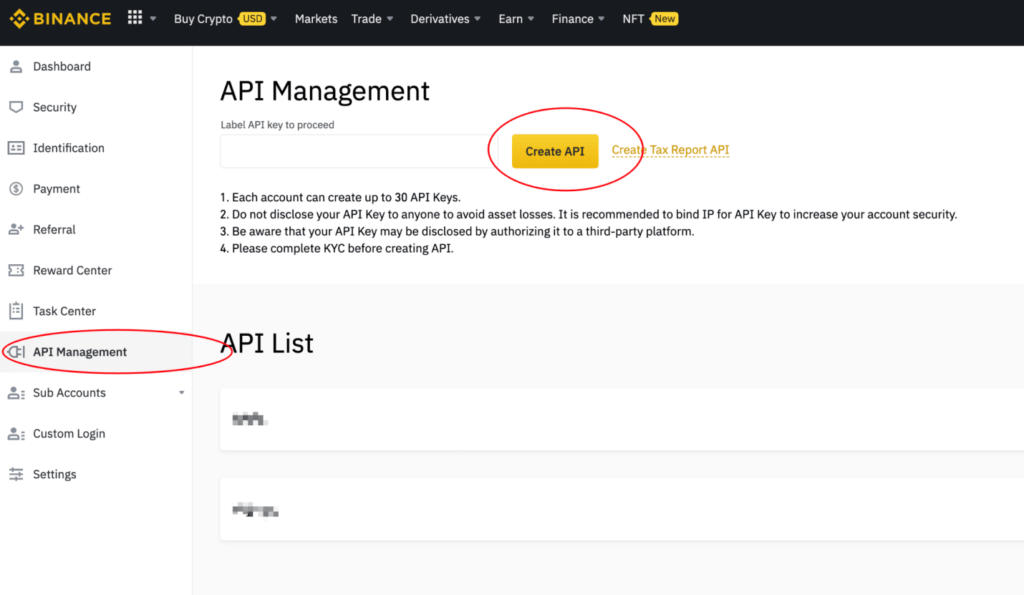Viewport: 1024px width, 595px height.
Task: Open the NFT menu with New badge
Action: point(650,18)
